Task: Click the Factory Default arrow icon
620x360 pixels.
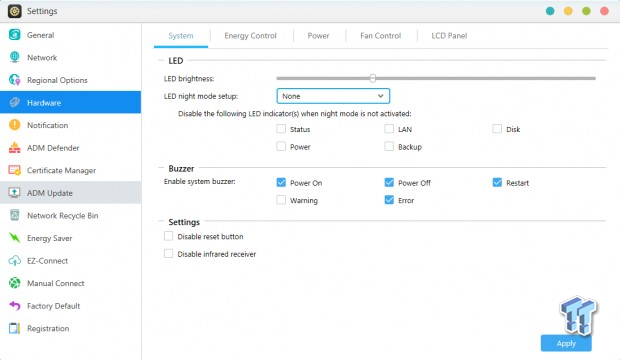Action: coord(15,305)
